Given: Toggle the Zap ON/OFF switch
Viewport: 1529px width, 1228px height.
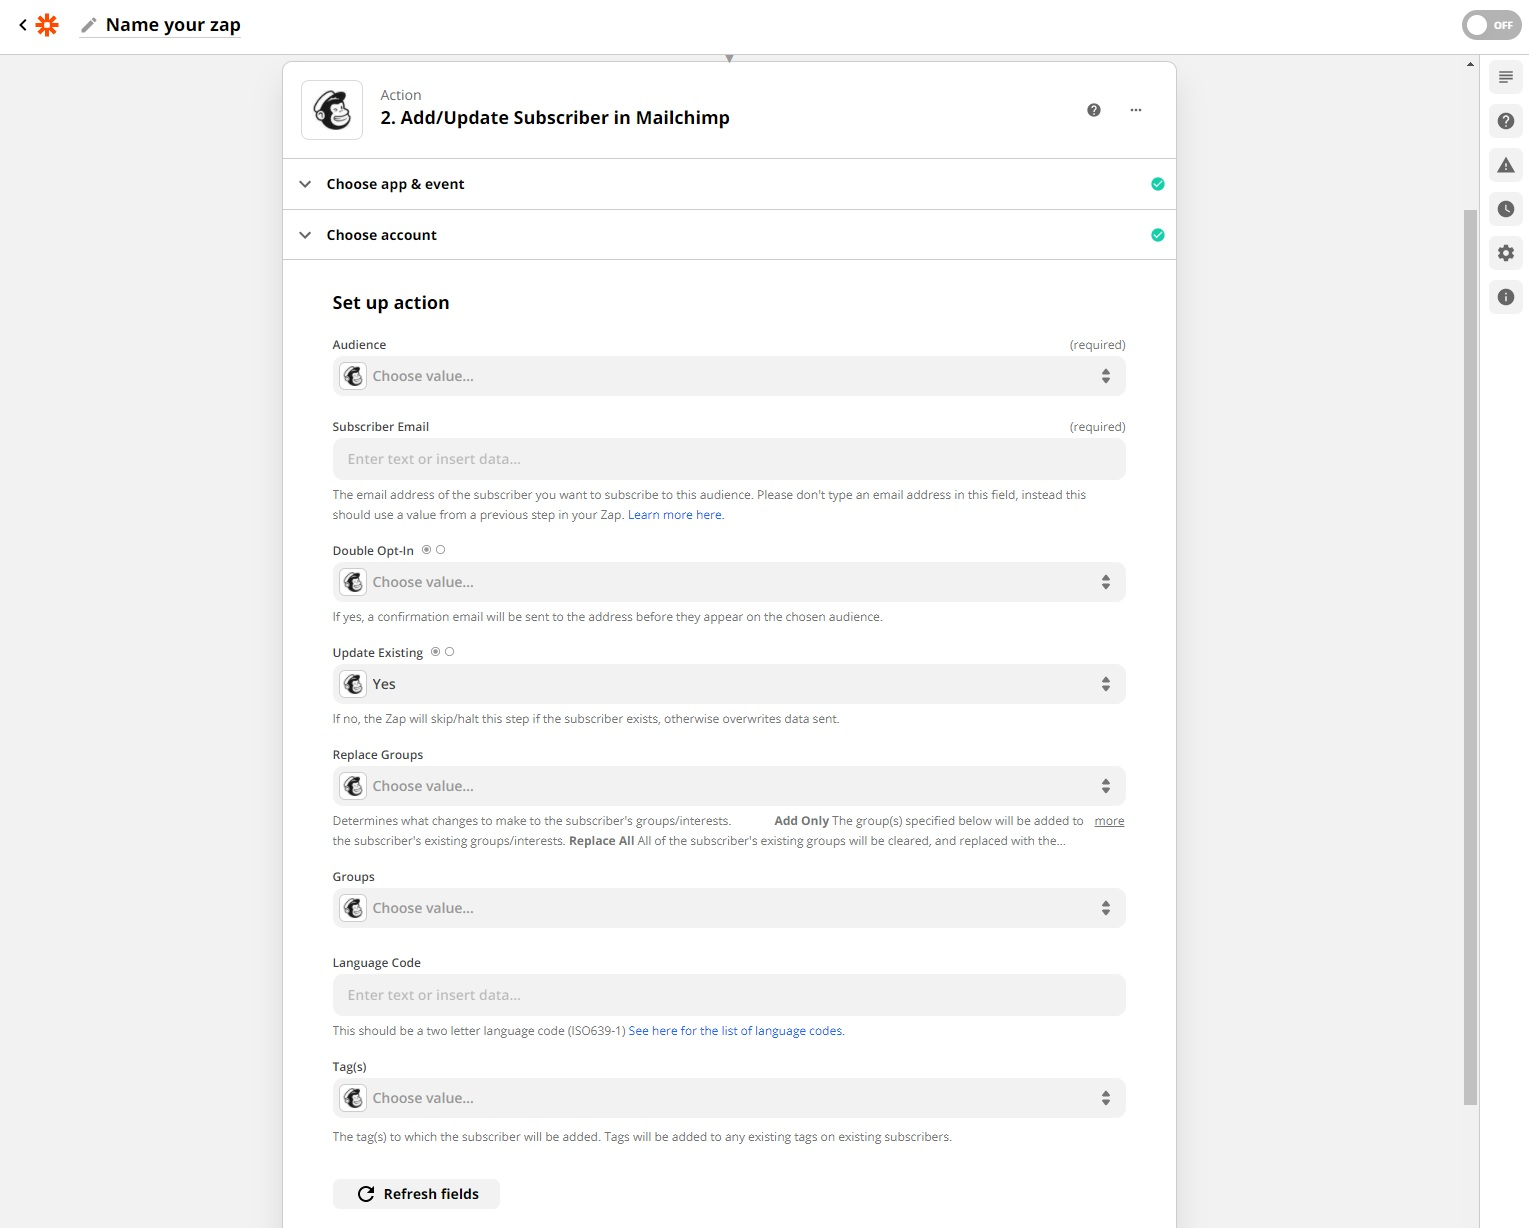Looking at the screenshot, I should pyautogui.click(x=1491, y=25).
